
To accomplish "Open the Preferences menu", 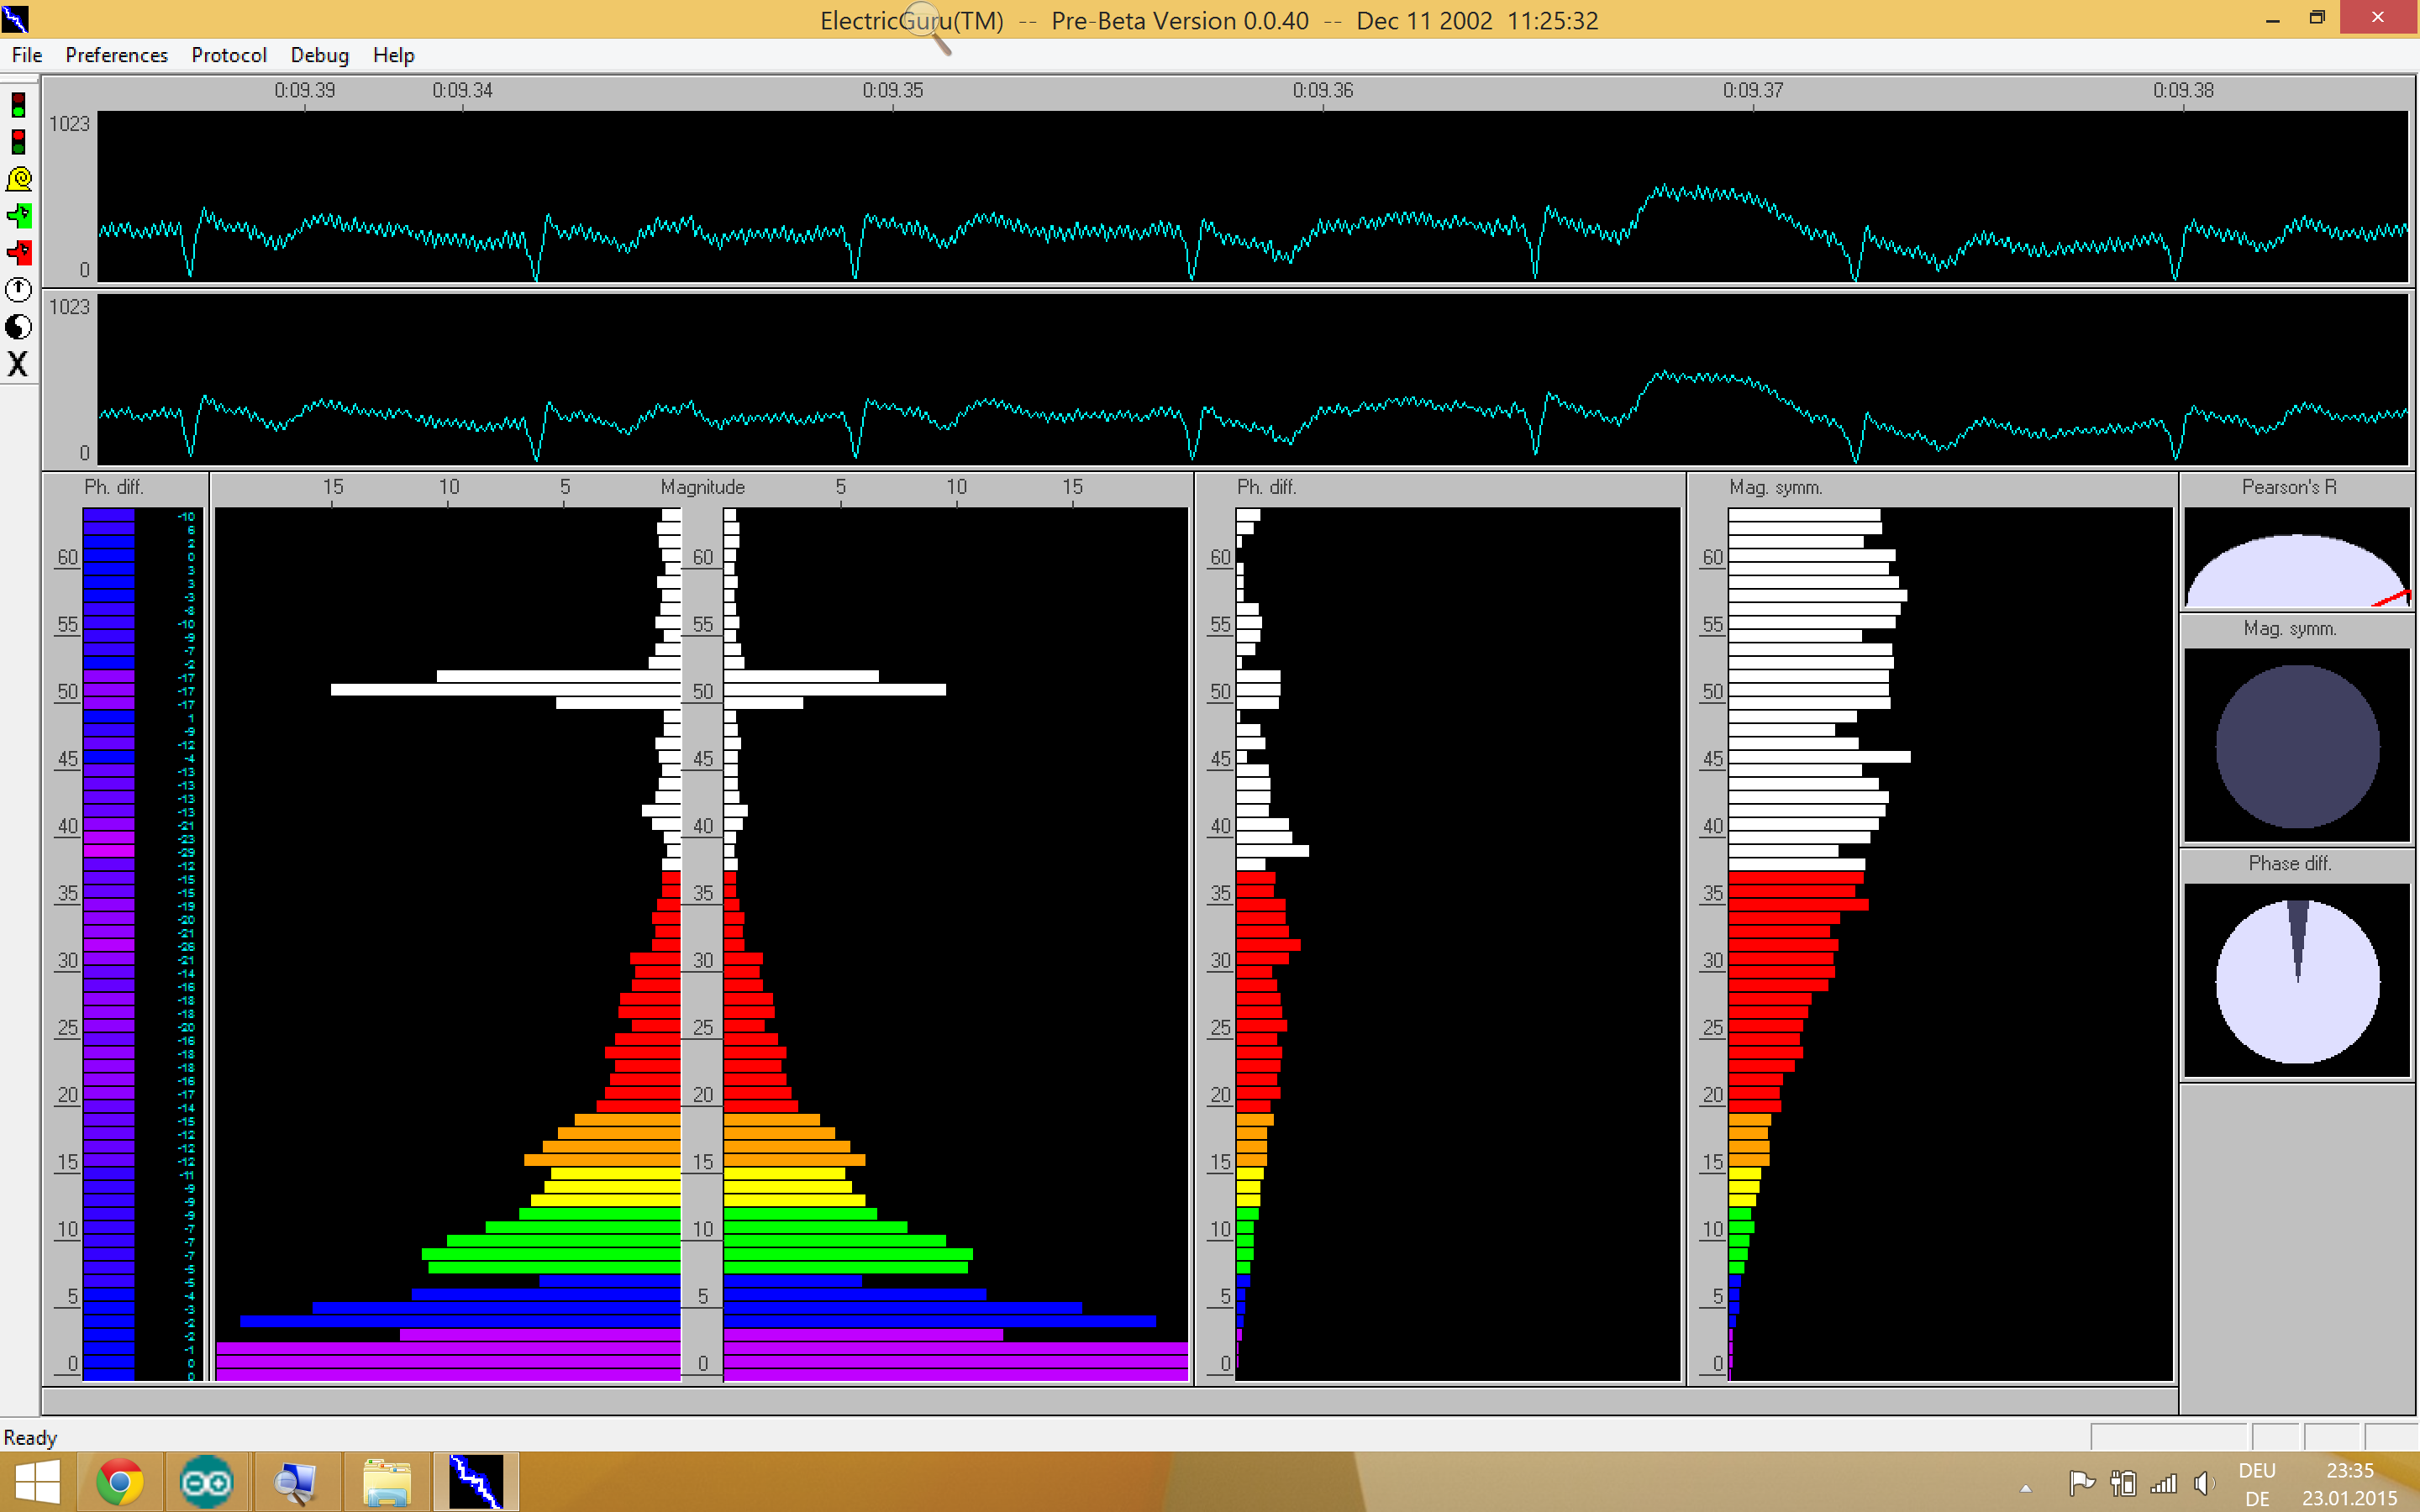I will click(116, 55).
